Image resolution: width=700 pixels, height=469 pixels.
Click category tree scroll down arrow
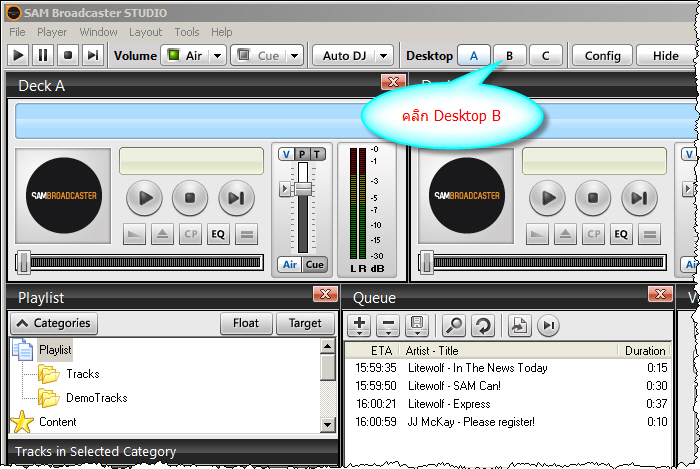[x=328, y=424]
